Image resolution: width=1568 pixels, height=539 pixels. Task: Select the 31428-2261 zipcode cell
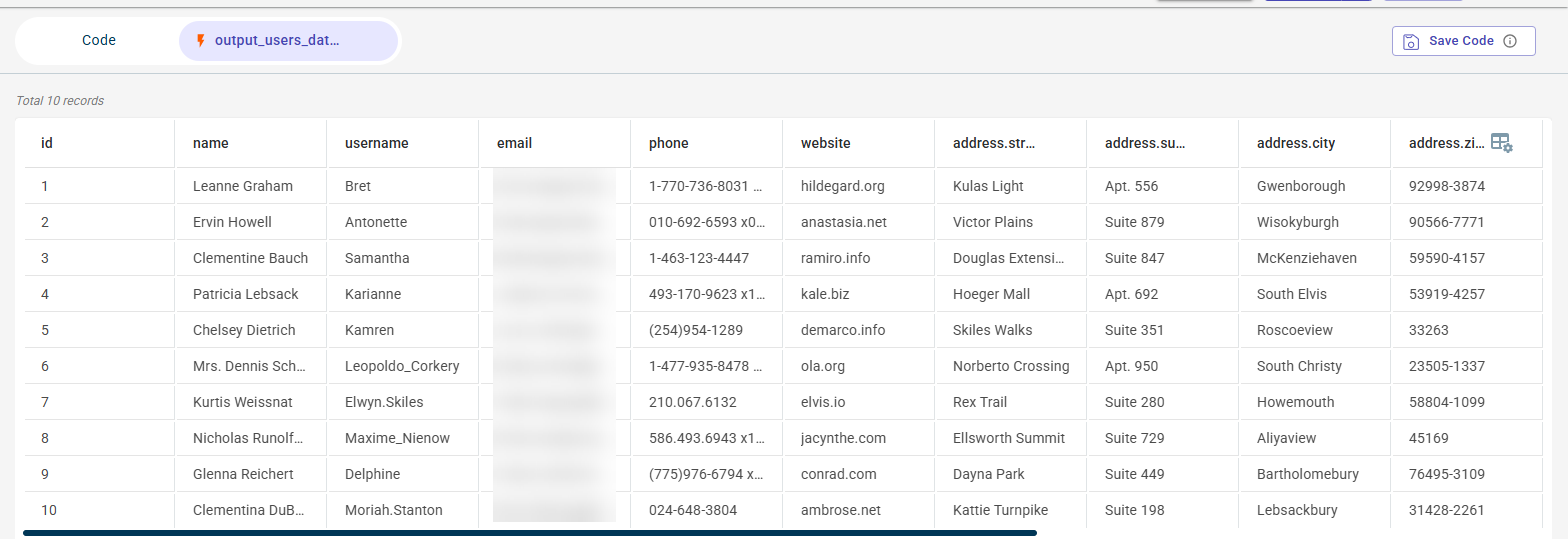tap(1446, 510)
